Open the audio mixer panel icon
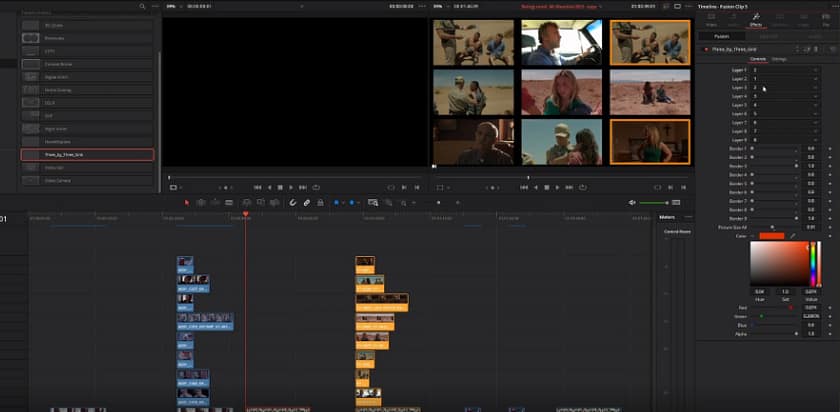Screen dimensions: 840x412 point(676,203)
